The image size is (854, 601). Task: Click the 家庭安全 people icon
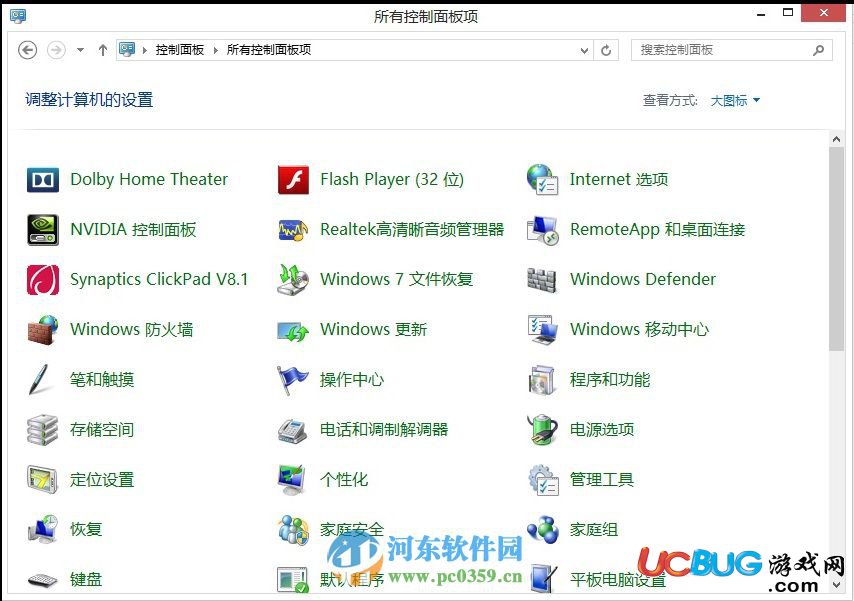pyautogui.click(x=293, y=530)
